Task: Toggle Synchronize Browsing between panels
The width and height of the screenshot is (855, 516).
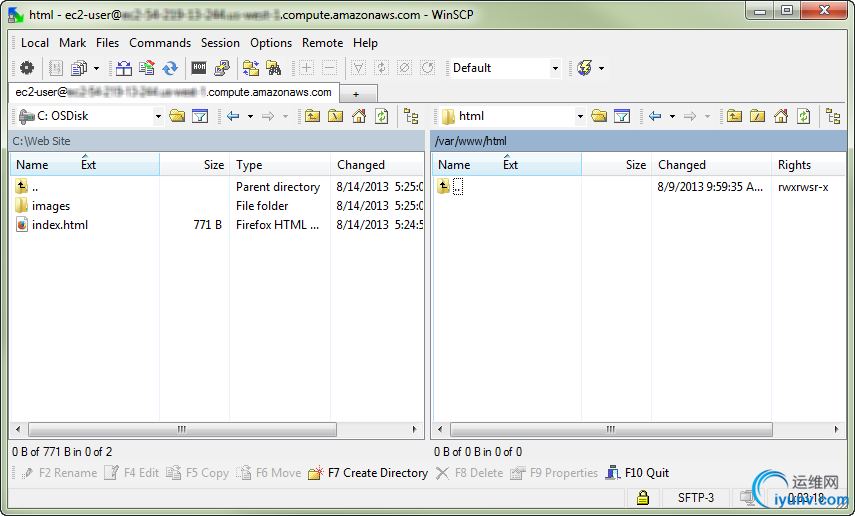Action: coord(251,68)
